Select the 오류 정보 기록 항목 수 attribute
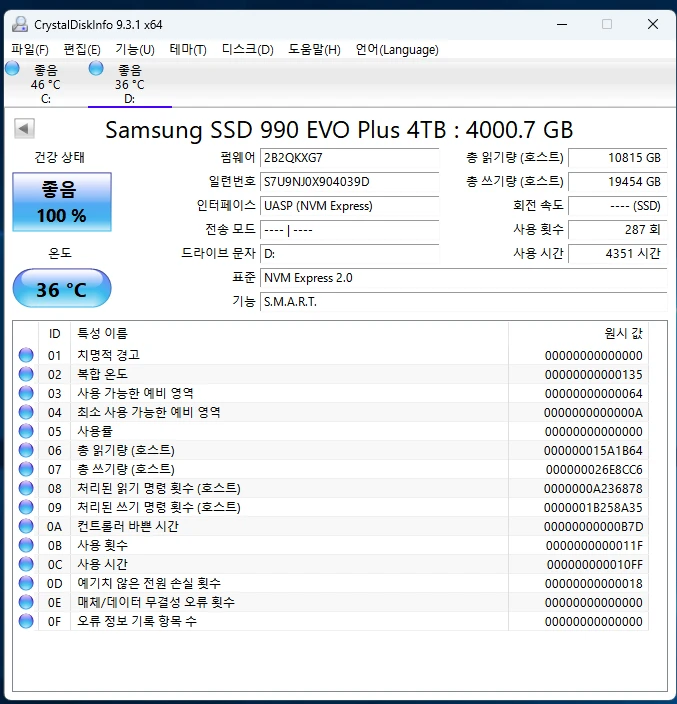Image resolution: width=677 pixels, height=704 pixels. click(x=137, y=621)
